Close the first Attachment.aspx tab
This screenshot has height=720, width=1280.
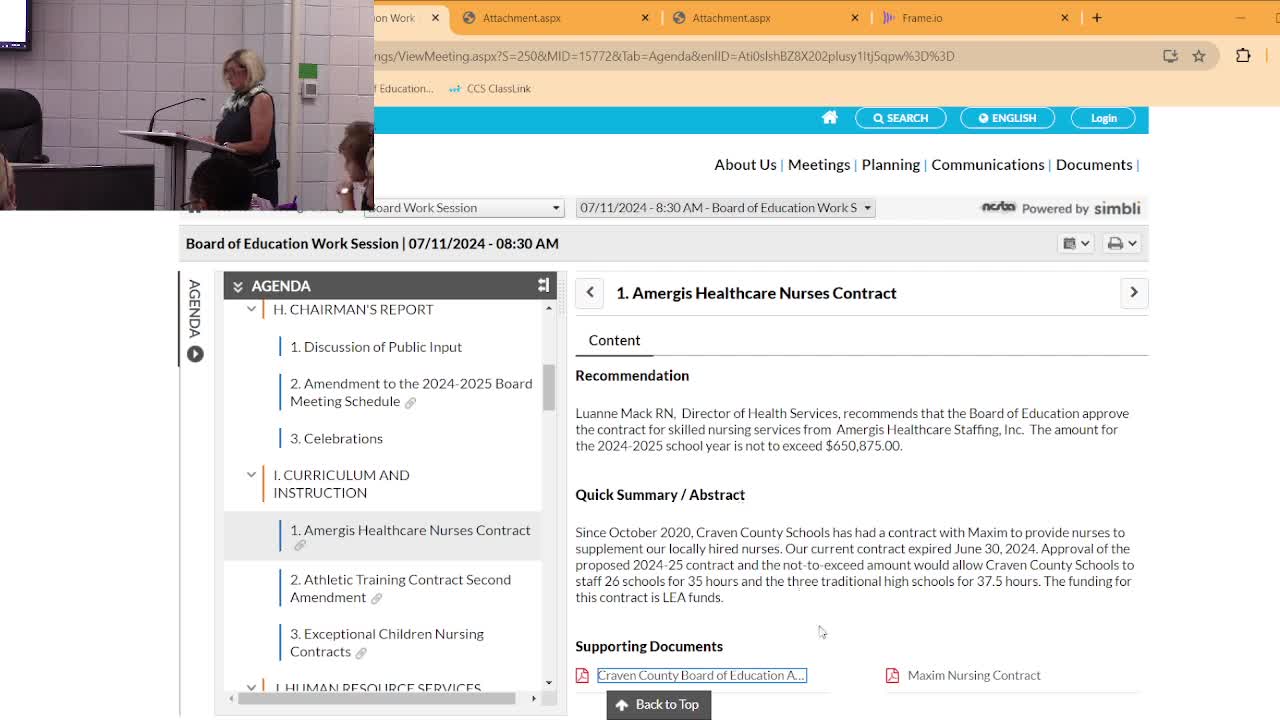(x=645, y=18)
